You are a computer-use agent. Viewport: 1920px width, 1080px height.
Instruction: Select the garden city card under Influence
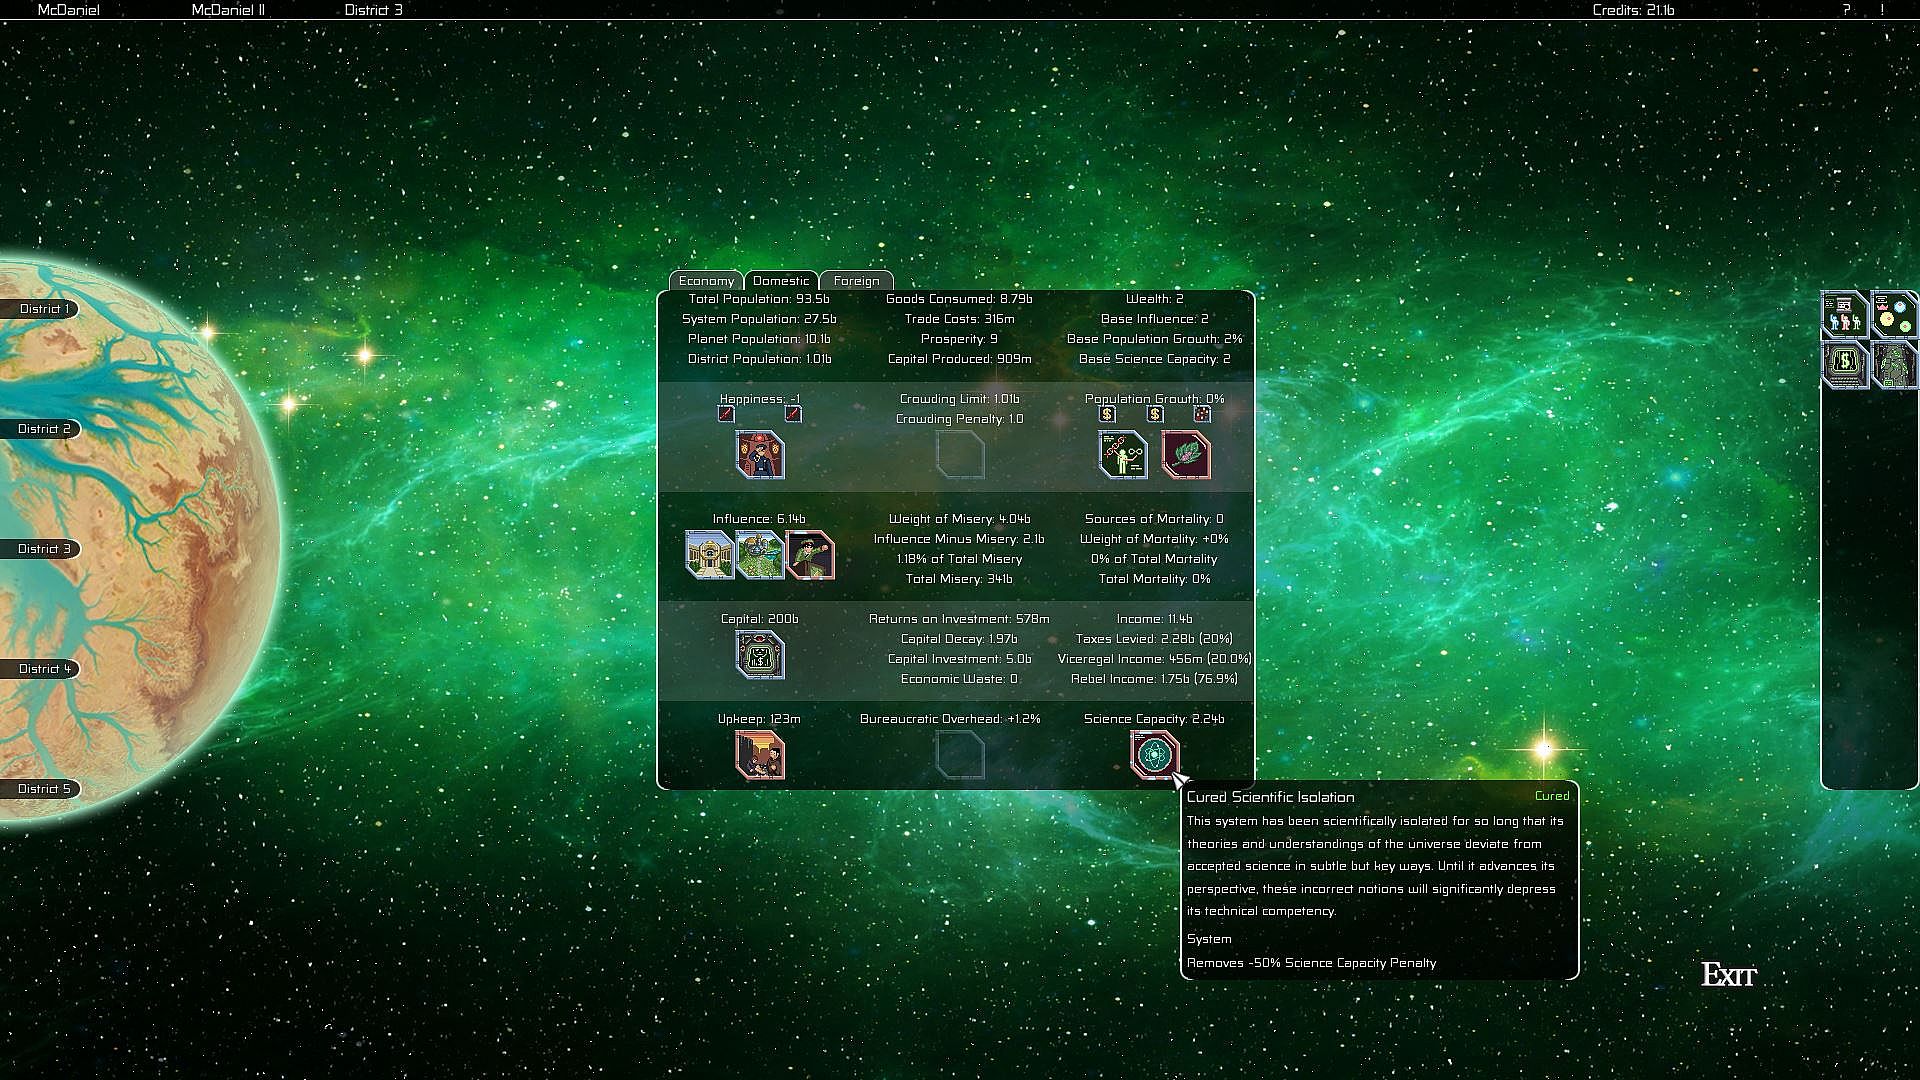point(760,555)
